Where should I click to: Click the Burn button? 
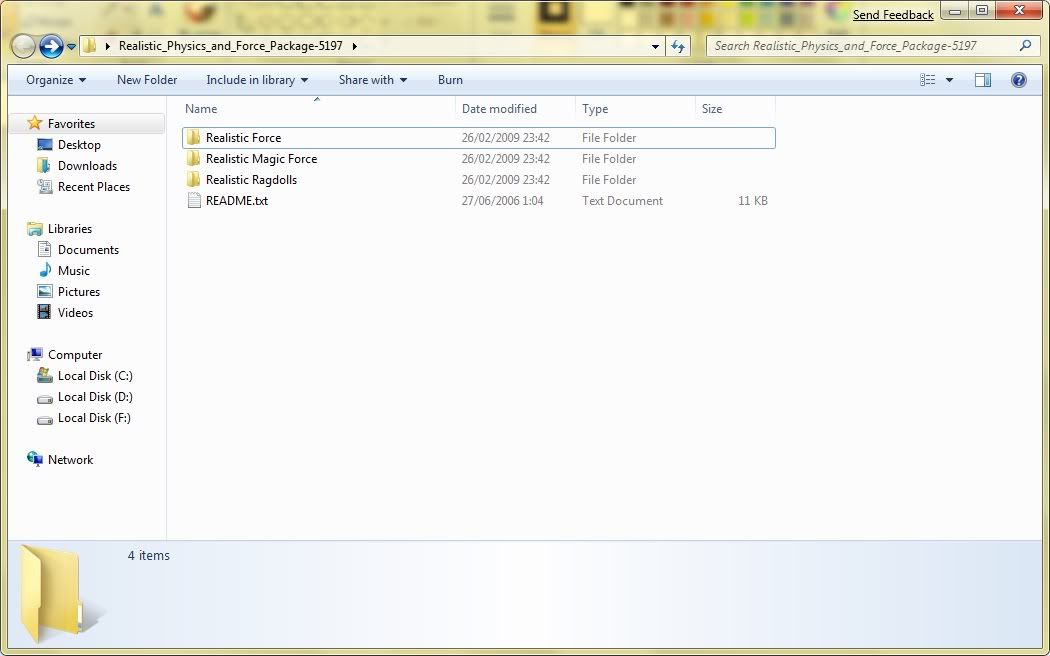tap(450, 80)
